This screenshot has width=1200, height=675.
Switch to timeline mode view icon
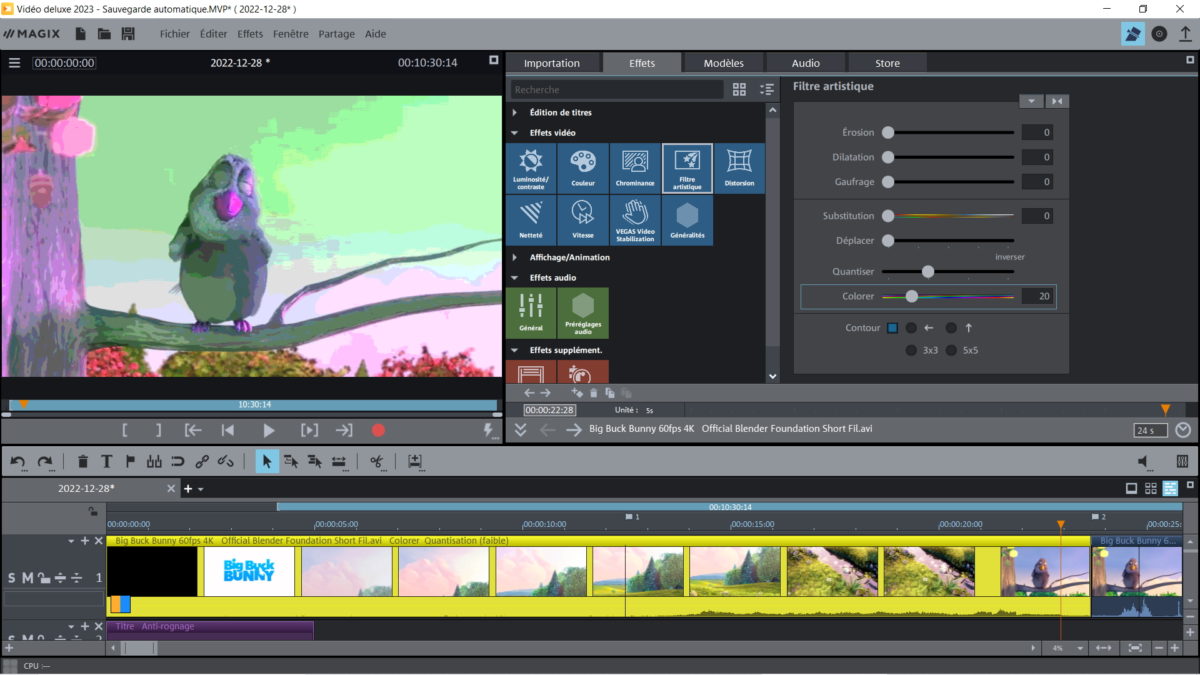point(1170,488)
